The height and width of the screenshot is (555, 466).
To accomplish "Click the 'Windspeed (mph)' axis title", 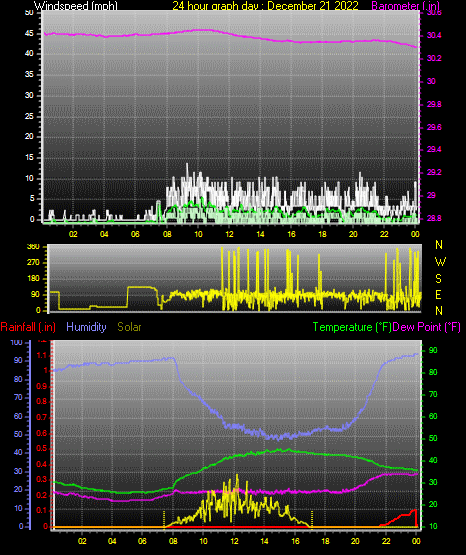I will click(76, 5).
